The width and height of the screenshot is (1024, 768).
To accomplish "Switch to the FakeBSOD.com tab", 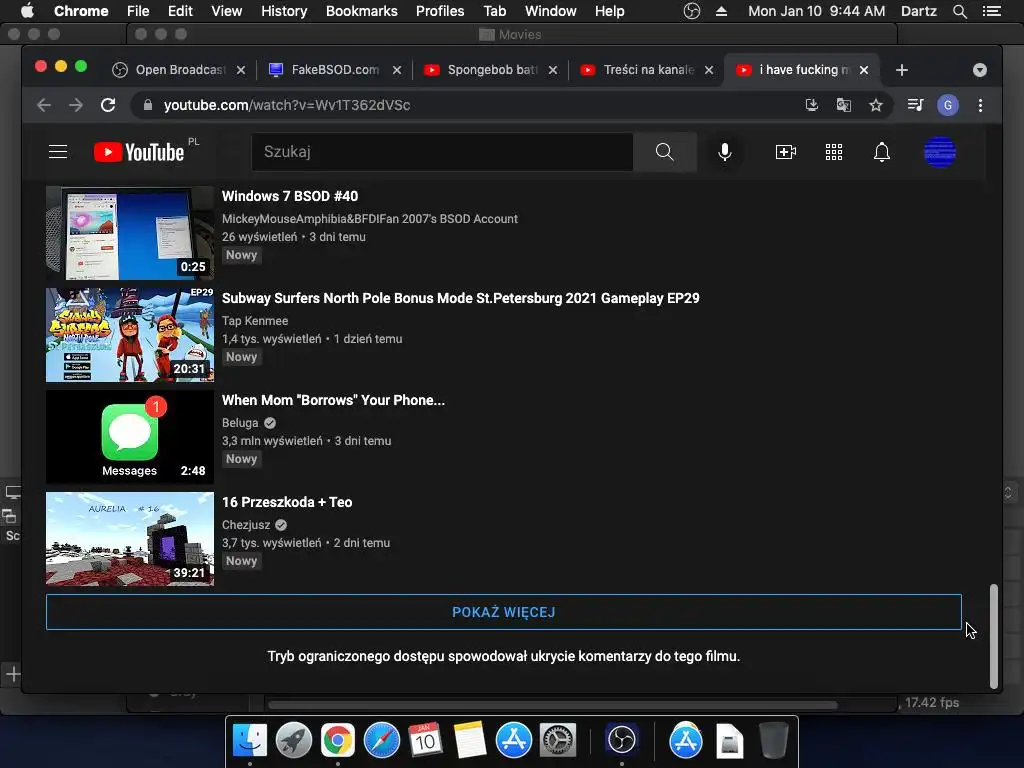I will click(x=334, y=70).
